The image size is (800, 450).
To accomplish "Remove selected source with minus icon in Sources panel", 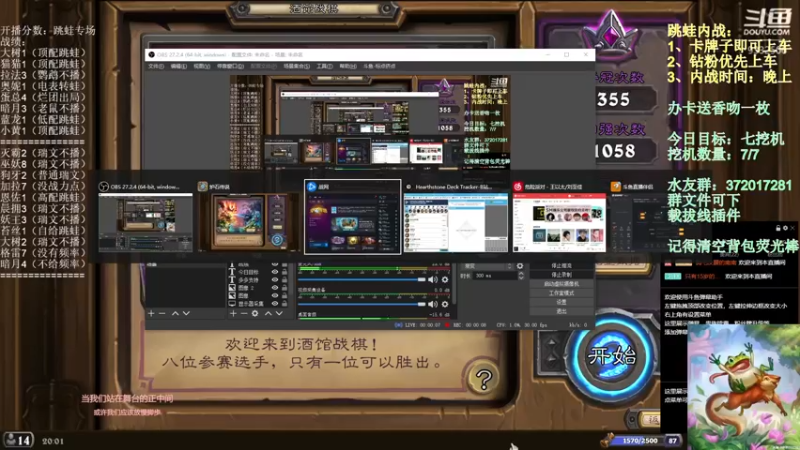I will [243, 313].
